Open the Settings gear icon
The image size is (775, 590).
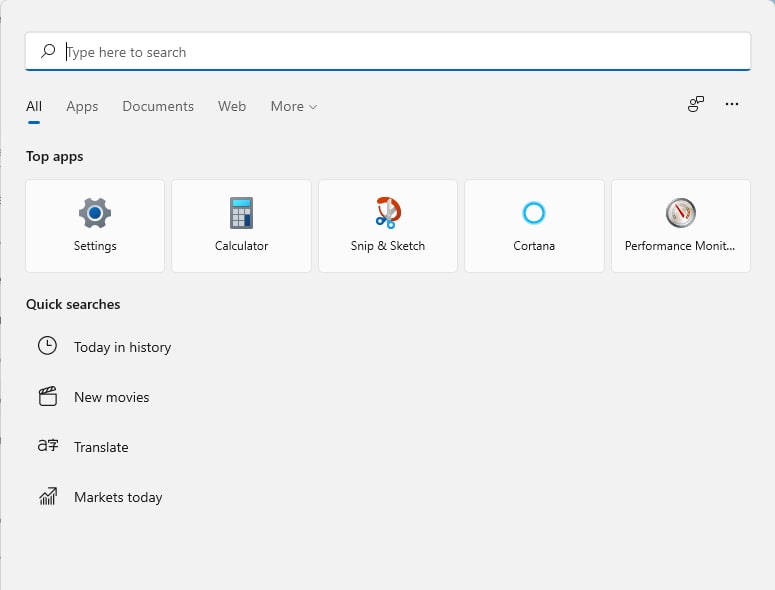(95, 213)
